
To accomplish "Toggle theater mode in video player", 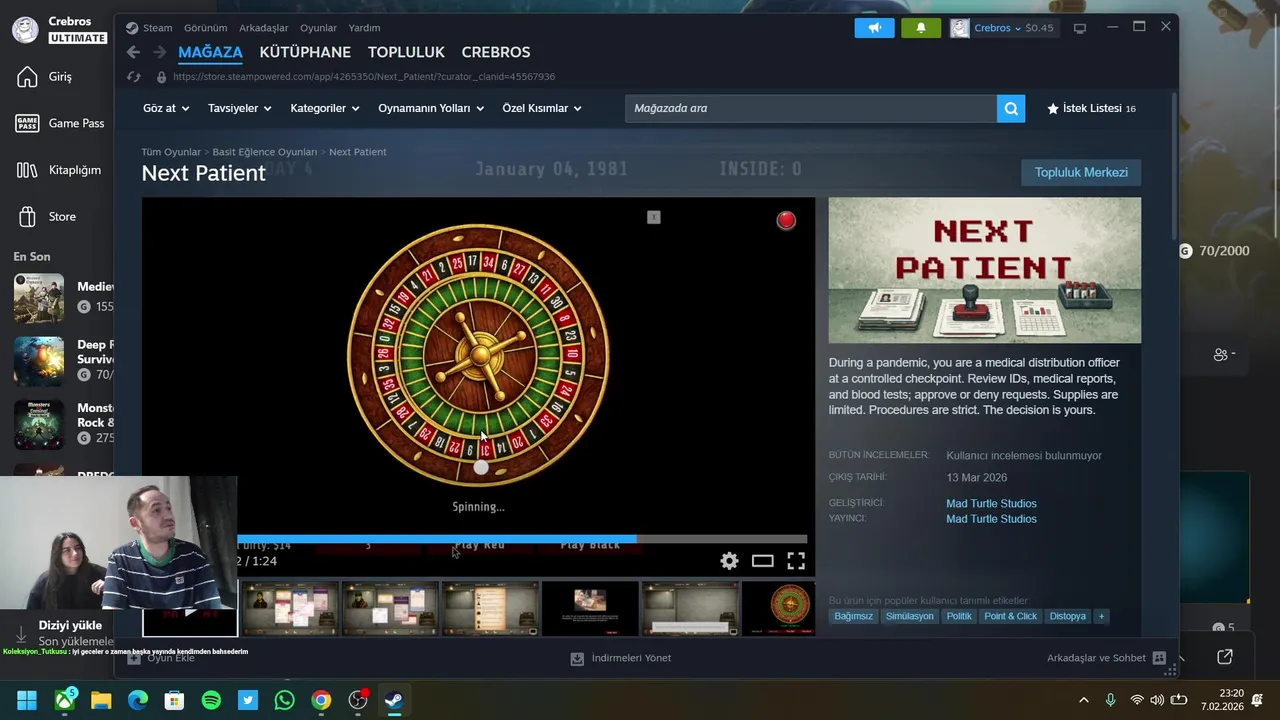I will pyautogui.click(x=763, y=561).
